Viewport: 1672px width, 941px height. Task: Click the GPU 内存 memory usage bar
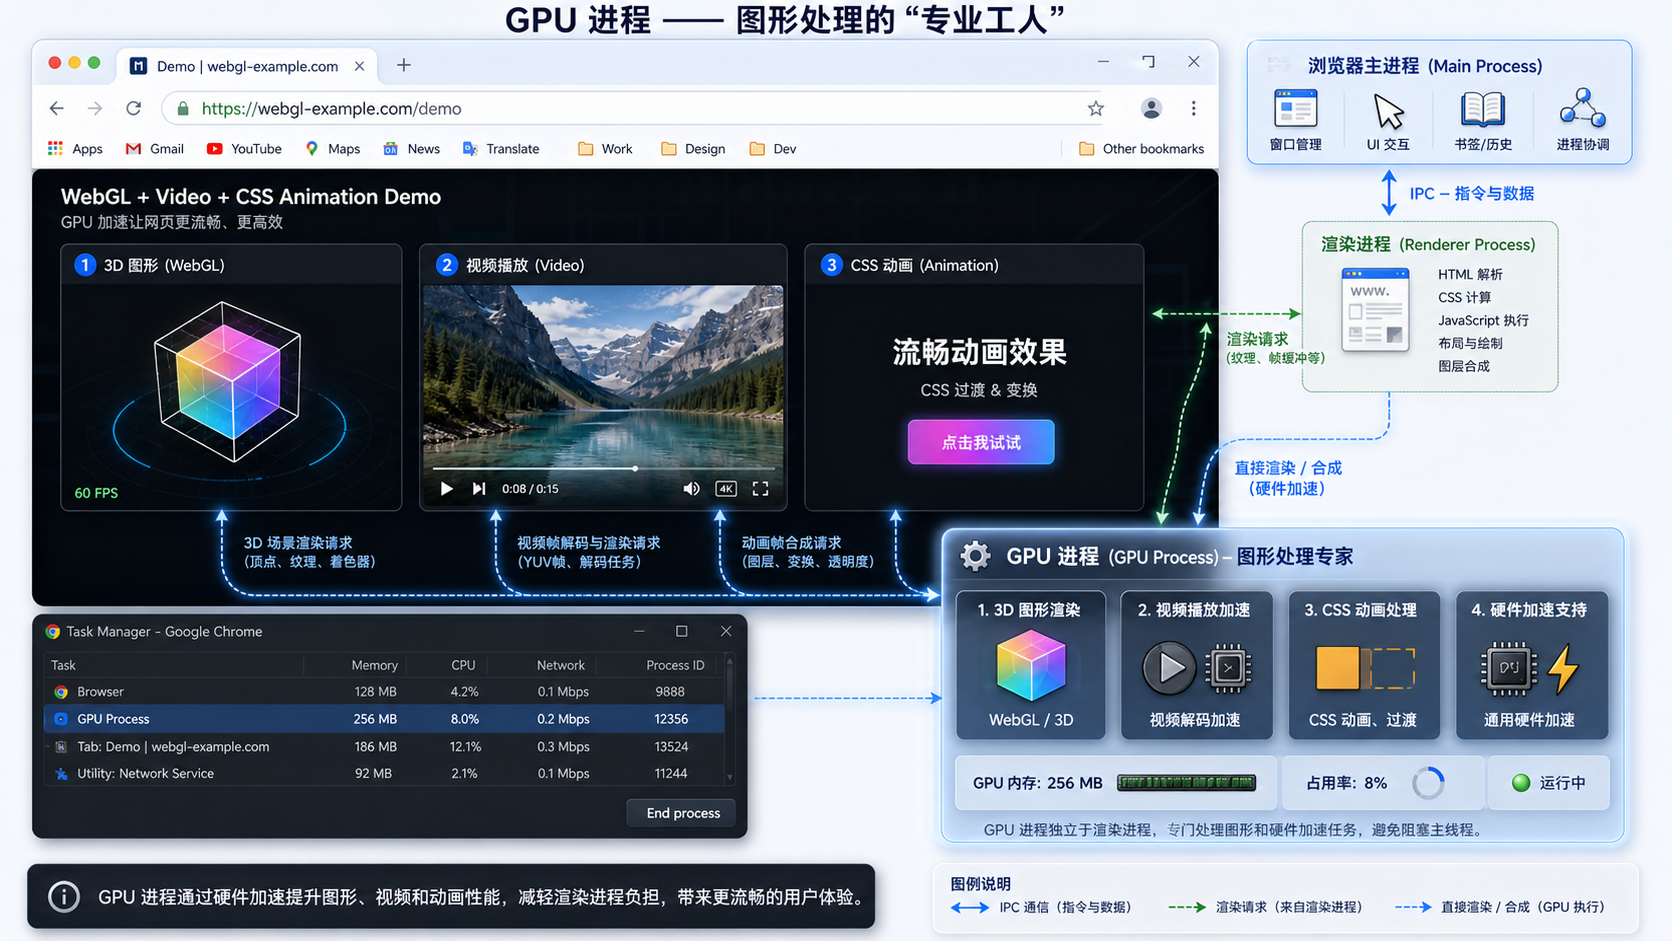click(1186, 782)
